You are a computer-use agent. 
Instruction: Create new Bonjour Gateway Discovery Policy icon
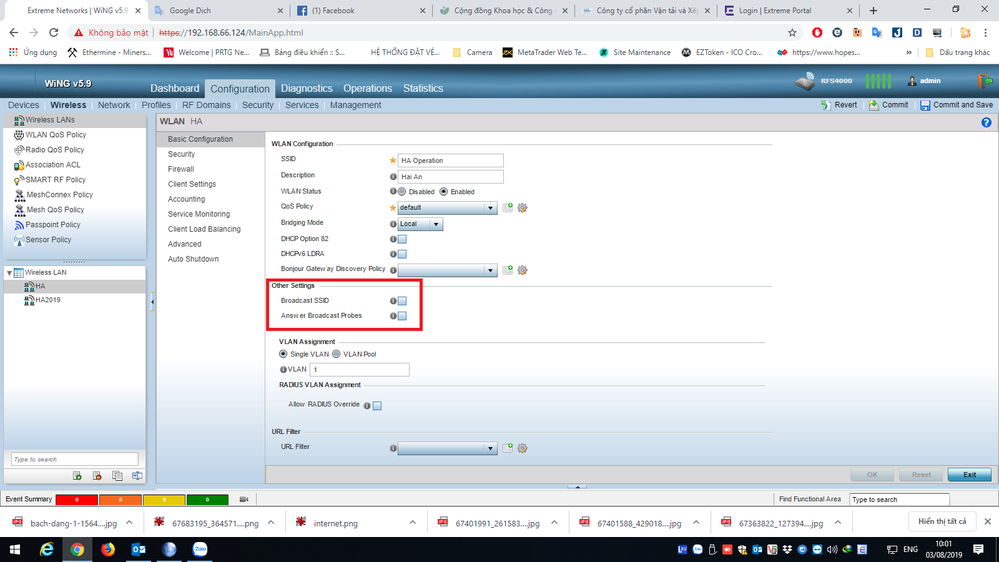coord(508,270)
